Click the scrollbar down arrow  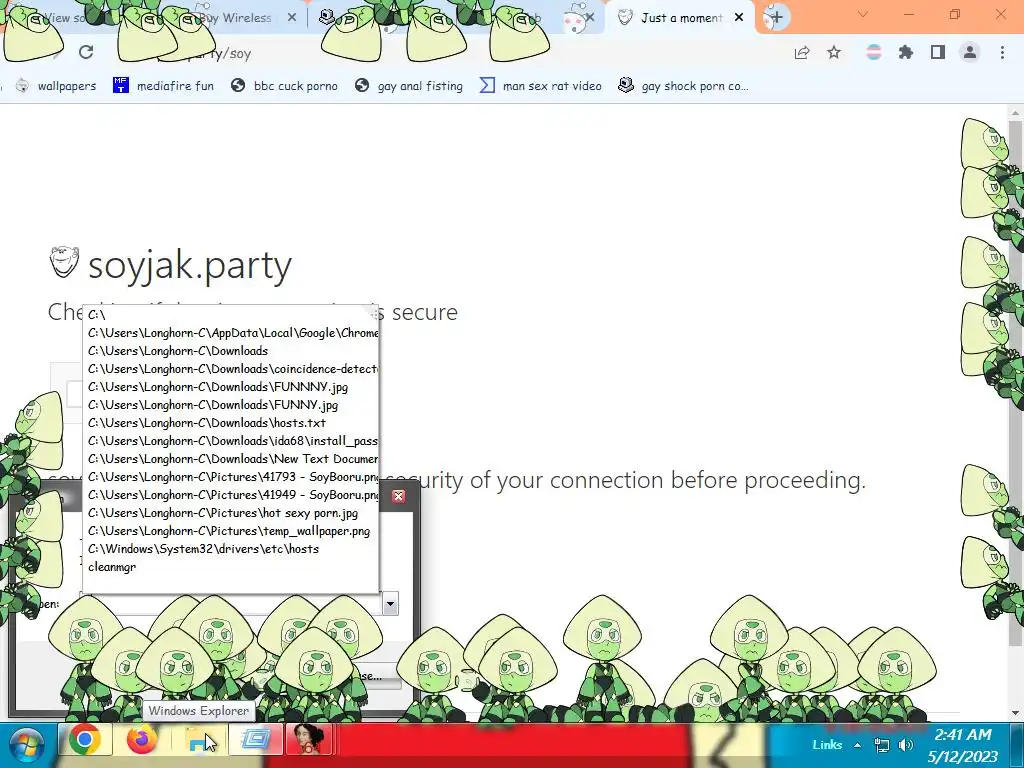[1015, 712]
